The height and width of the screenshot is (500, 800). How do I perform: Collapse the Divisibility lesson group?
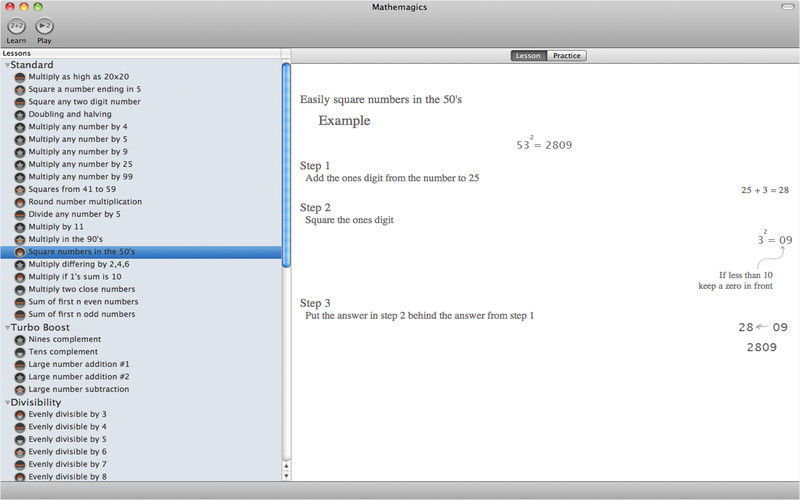7,403
